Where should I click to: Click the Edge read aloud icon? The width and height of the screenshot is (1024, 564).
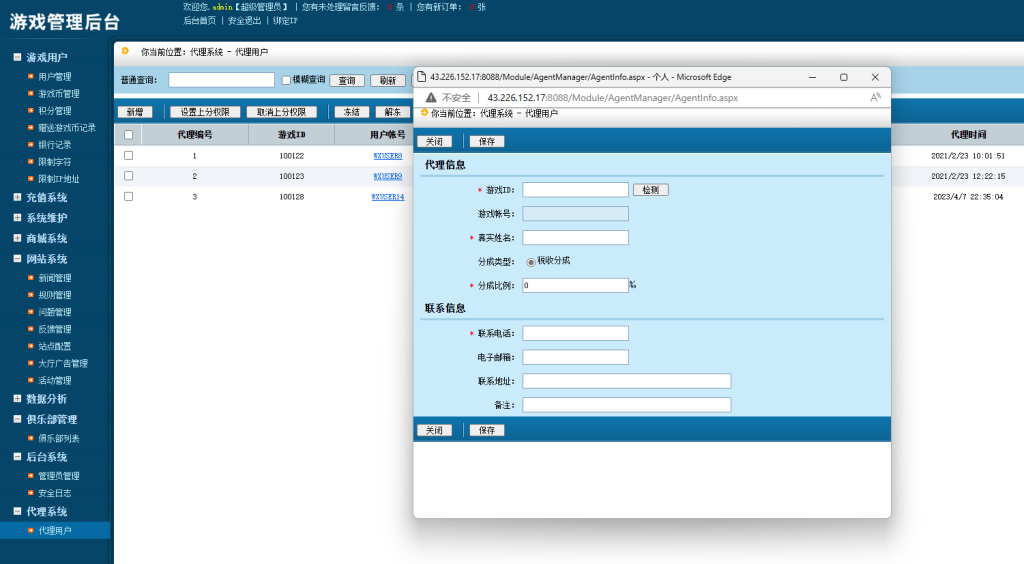tap(875, 97)
